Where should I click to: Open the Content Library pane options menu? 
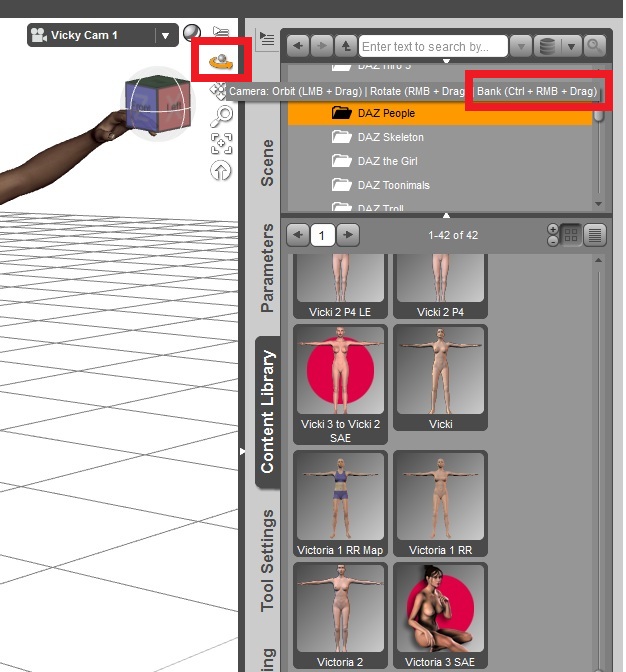coord(267,39)
